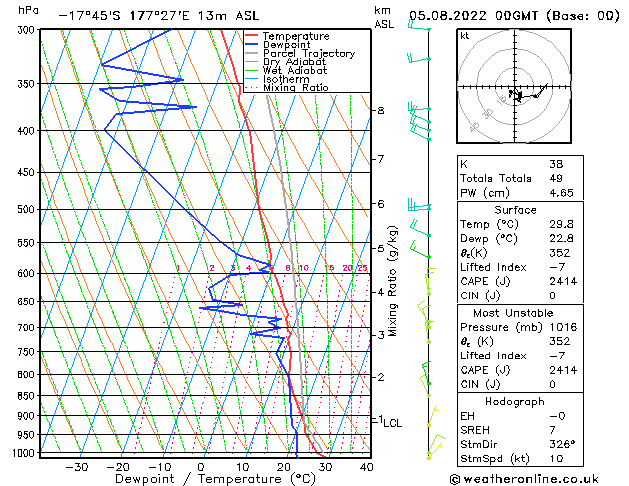Click the Dewpoint legend entry
The image size is (629, 486).
click(x=286, y=45)
